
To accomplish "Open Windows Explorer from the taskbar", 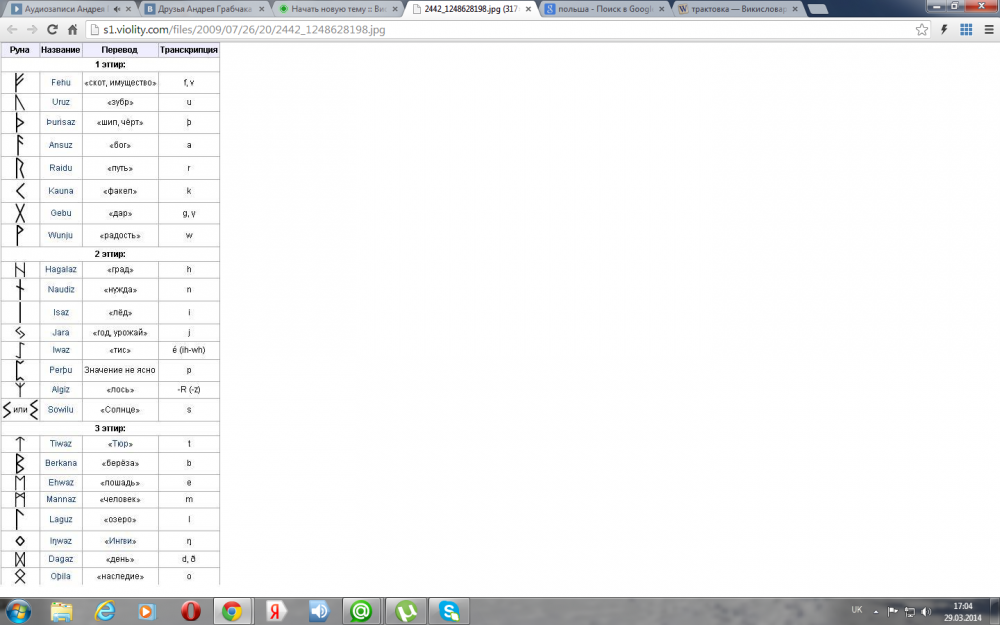I will (61, 612).
